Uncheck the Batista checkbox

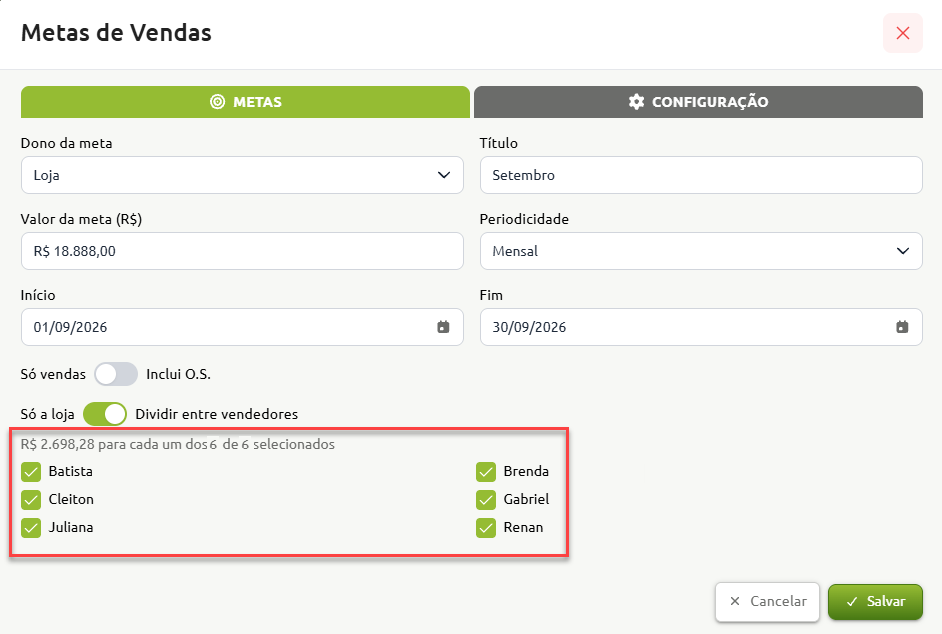point(31,472)
